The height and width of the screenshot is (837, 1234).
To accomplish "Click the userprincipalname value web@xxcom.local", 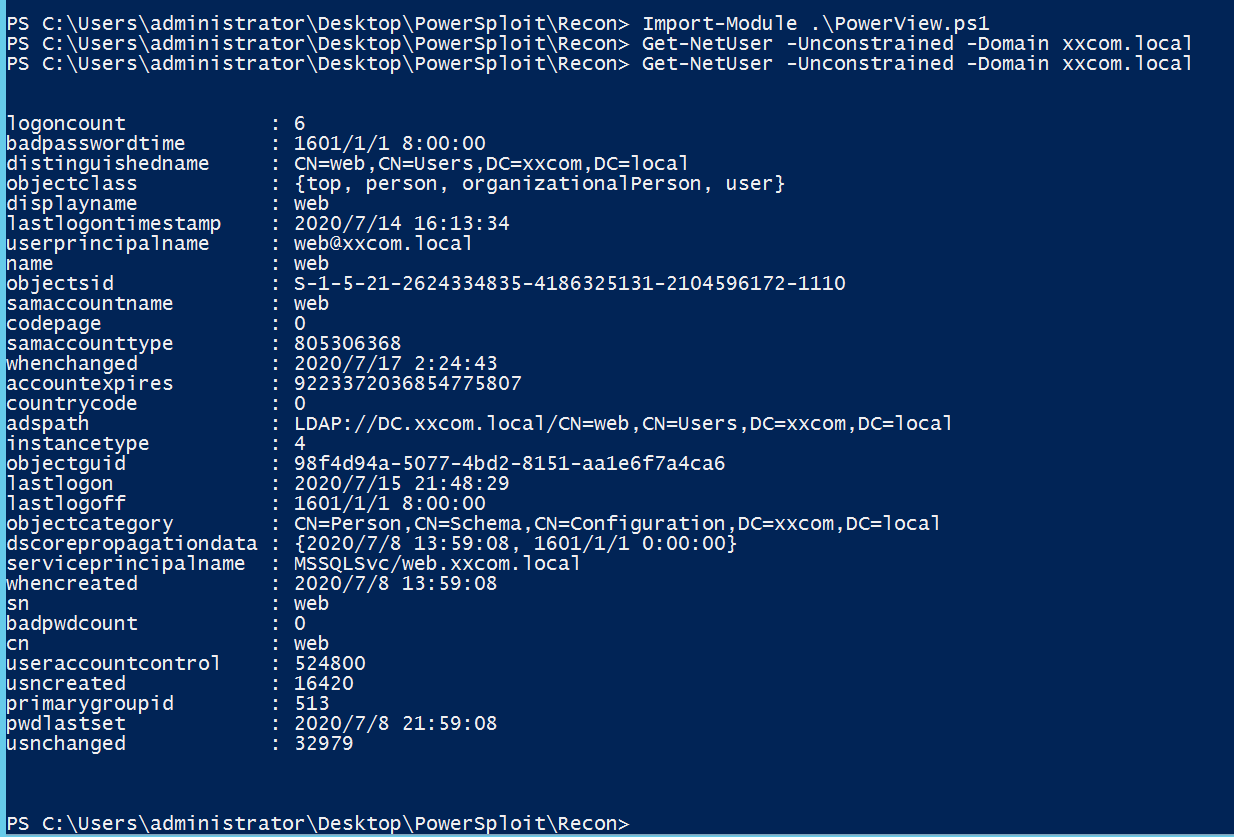I will tap(383, 244).
